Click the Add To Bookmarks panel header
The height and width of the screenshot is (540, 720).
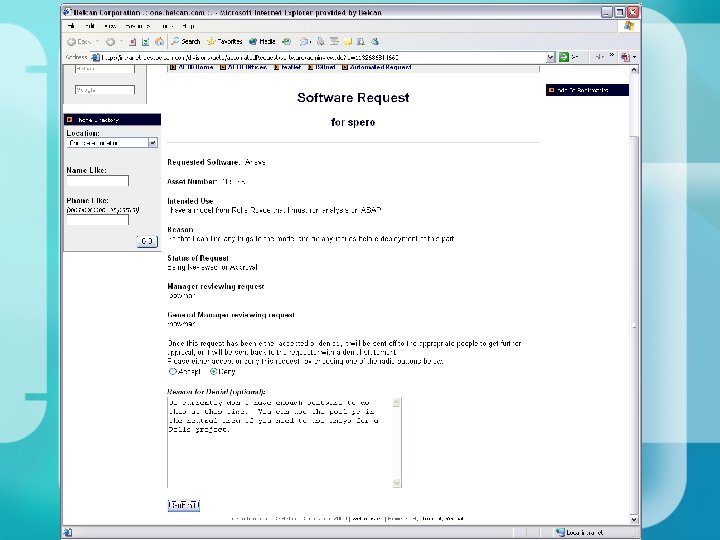click(587, 90)
